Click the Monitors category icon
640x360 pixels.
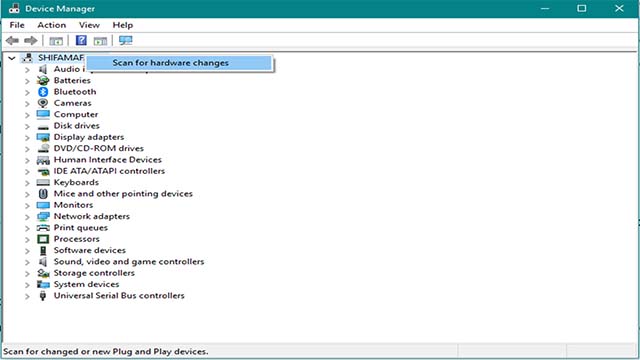[x=43, y=205]
